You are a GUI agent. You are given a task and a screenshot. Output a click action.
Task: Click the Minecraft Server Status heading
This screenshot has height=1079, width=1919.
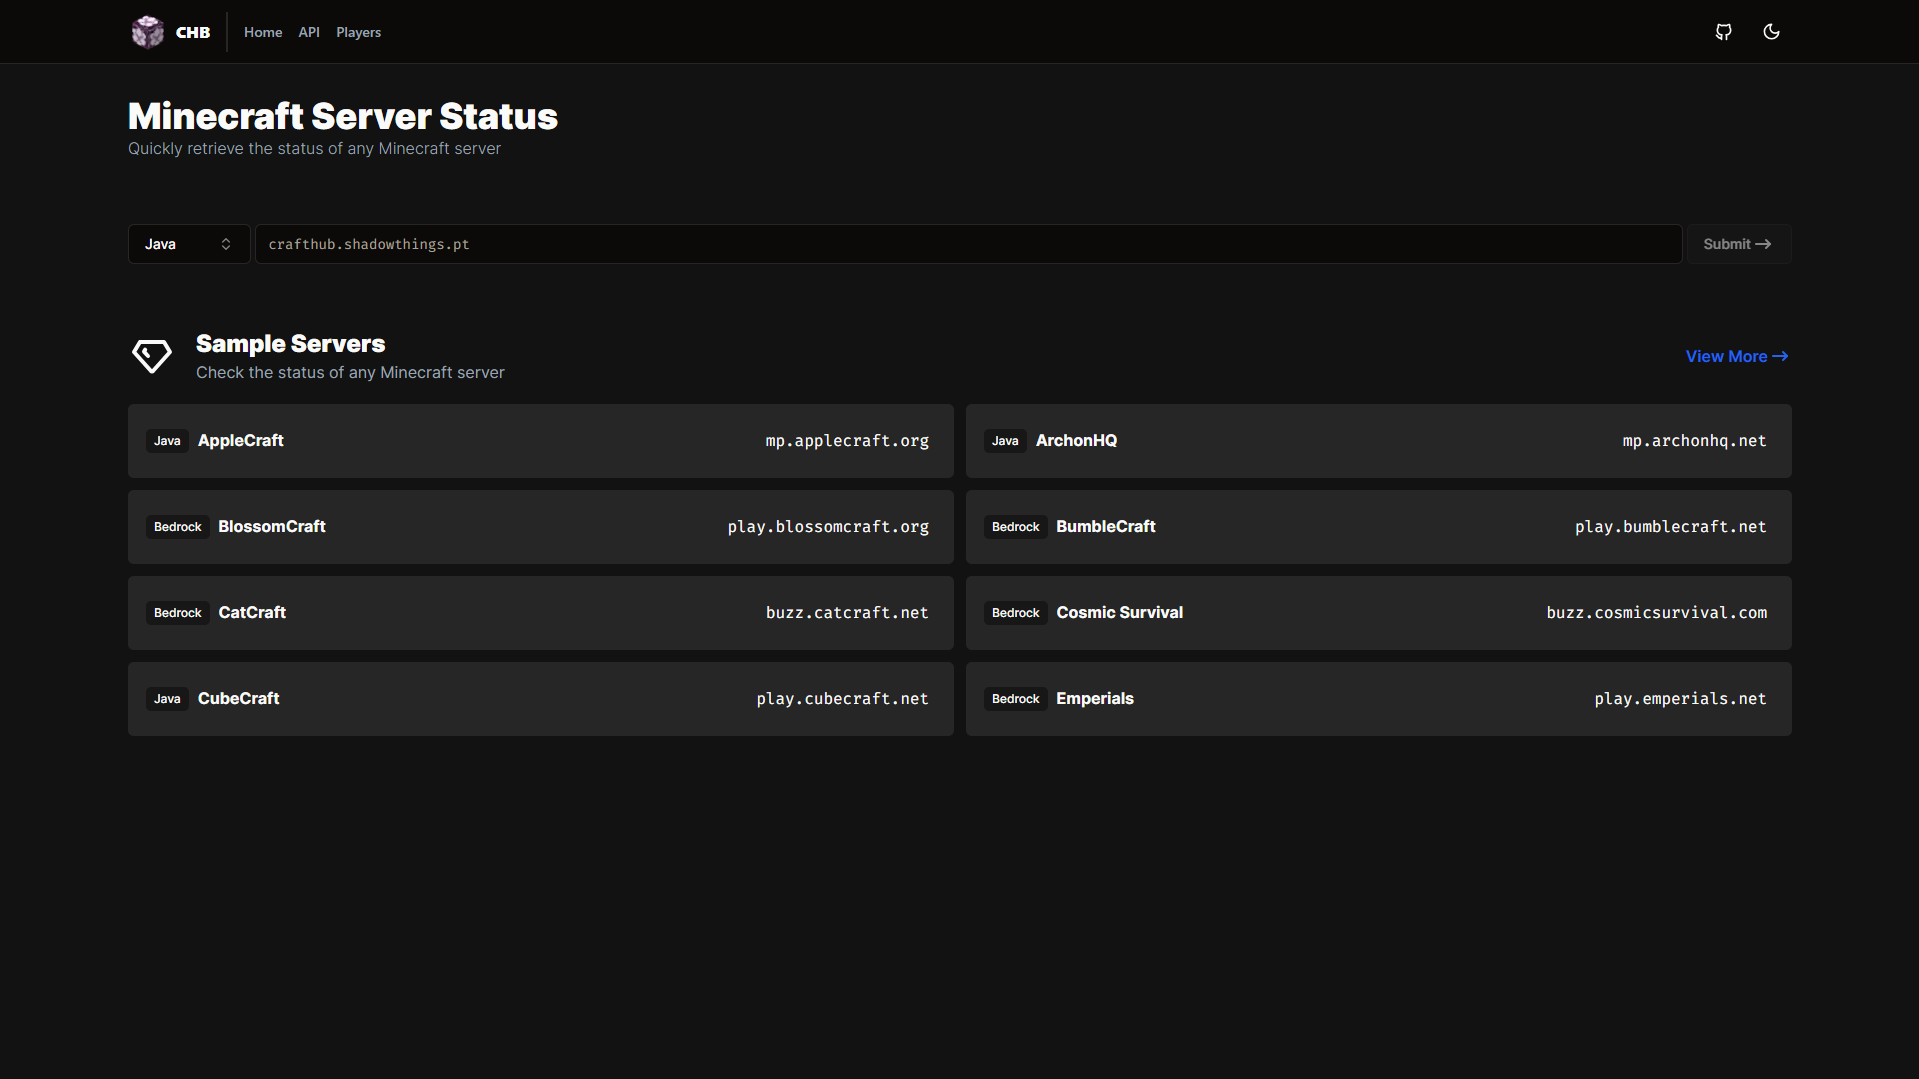[x=343, y=116]
